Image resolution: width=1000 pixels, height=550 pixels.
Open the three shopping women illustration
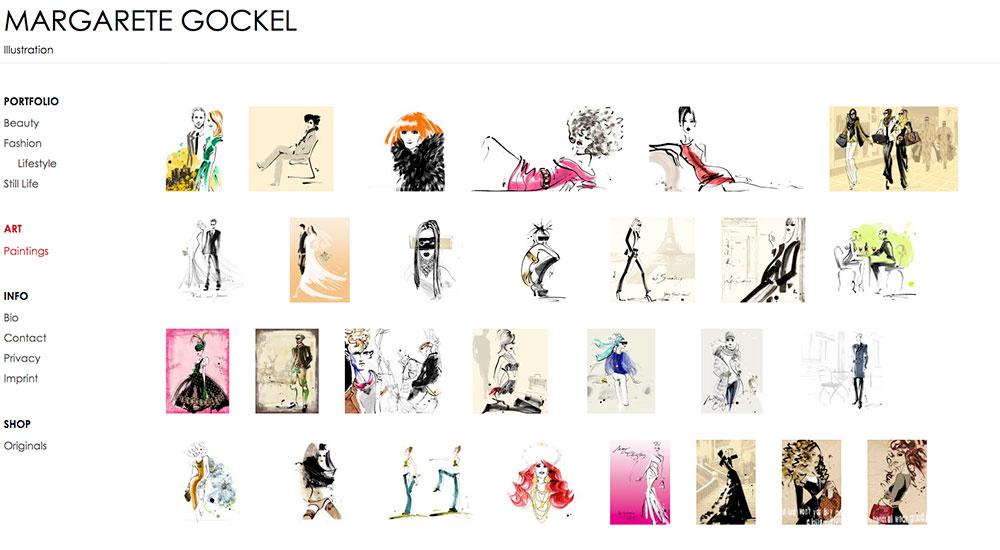tap(893, 149)
